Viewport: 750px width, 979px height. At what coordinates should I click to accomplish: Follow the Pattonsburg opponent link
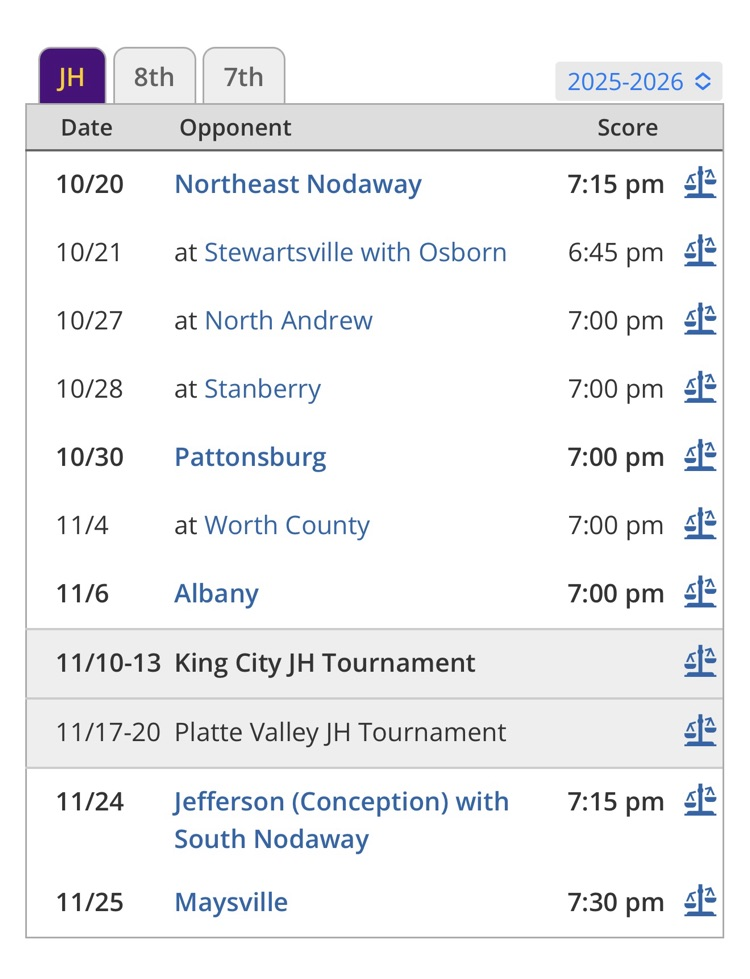pyautogui.click(x=250, y=457)
